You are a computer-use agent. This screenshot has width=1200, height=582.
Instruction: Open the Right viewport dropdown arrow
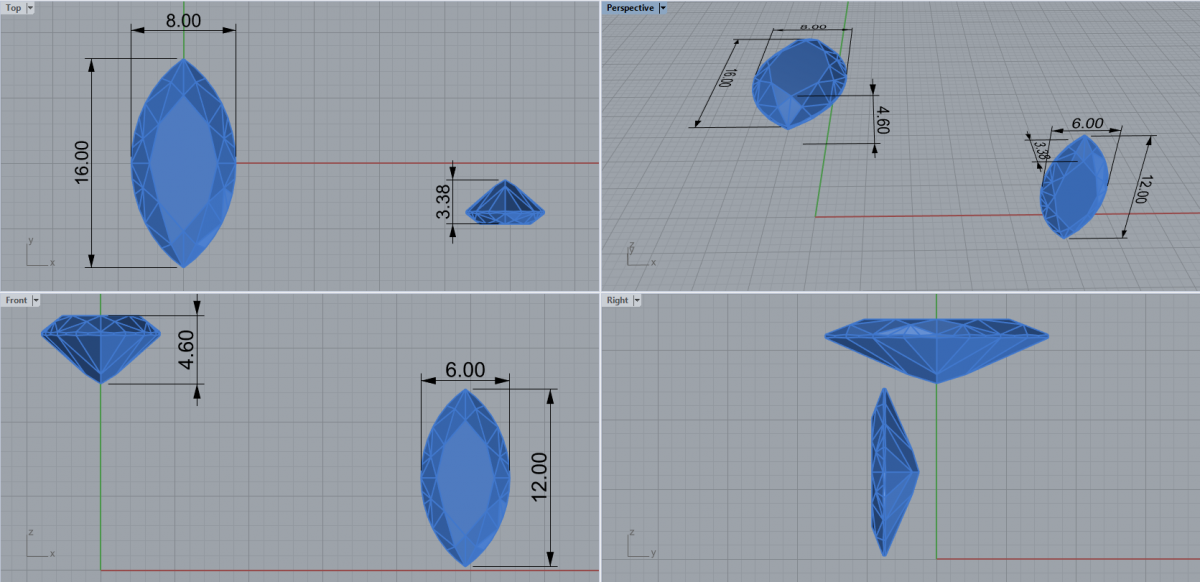636,300
